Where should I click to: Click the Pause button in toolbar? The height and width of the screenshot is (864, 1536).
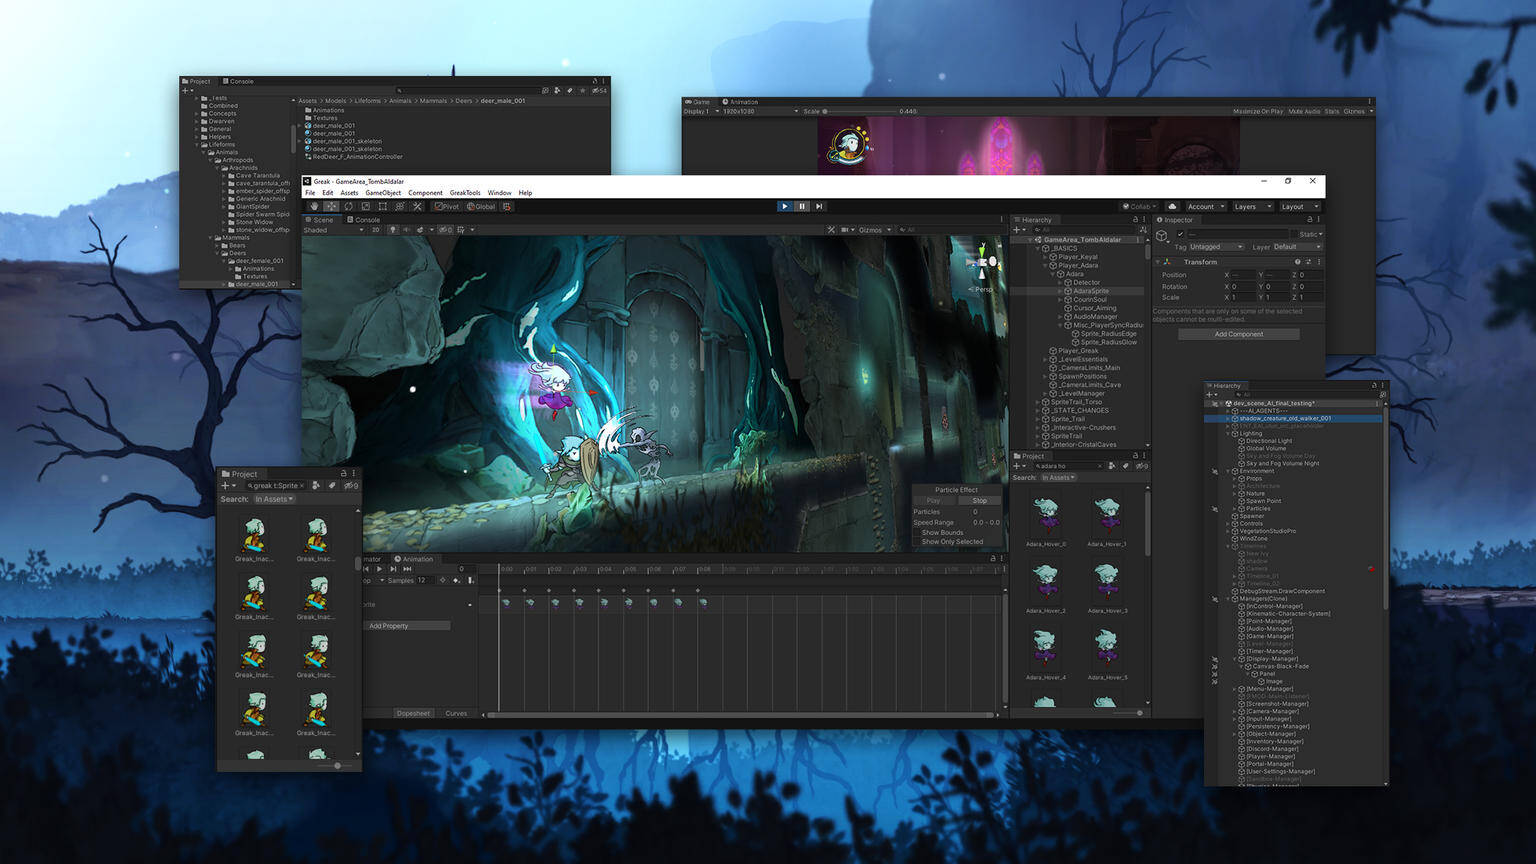click(x=802, y=207)
